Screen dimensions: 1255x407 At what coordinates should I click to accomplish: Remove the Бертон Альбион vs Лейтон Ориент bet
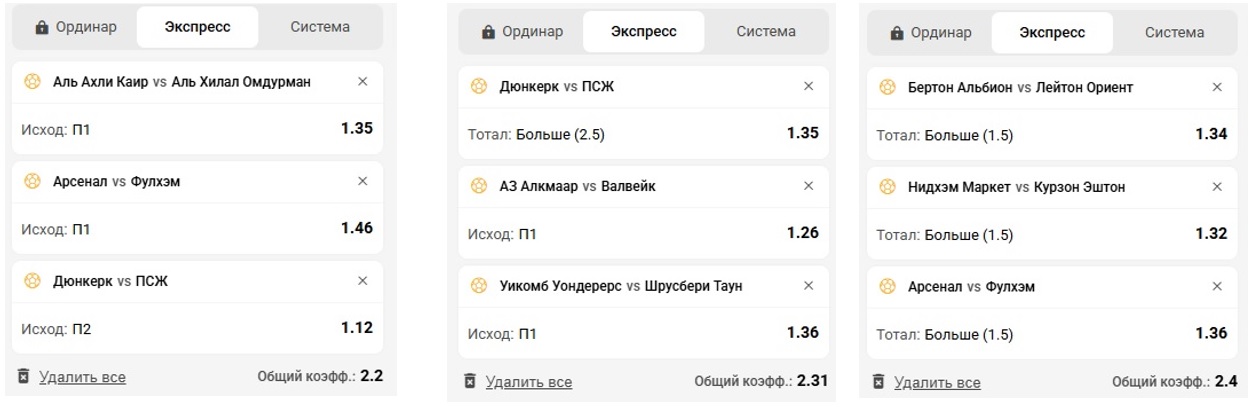click(1217, 87)
